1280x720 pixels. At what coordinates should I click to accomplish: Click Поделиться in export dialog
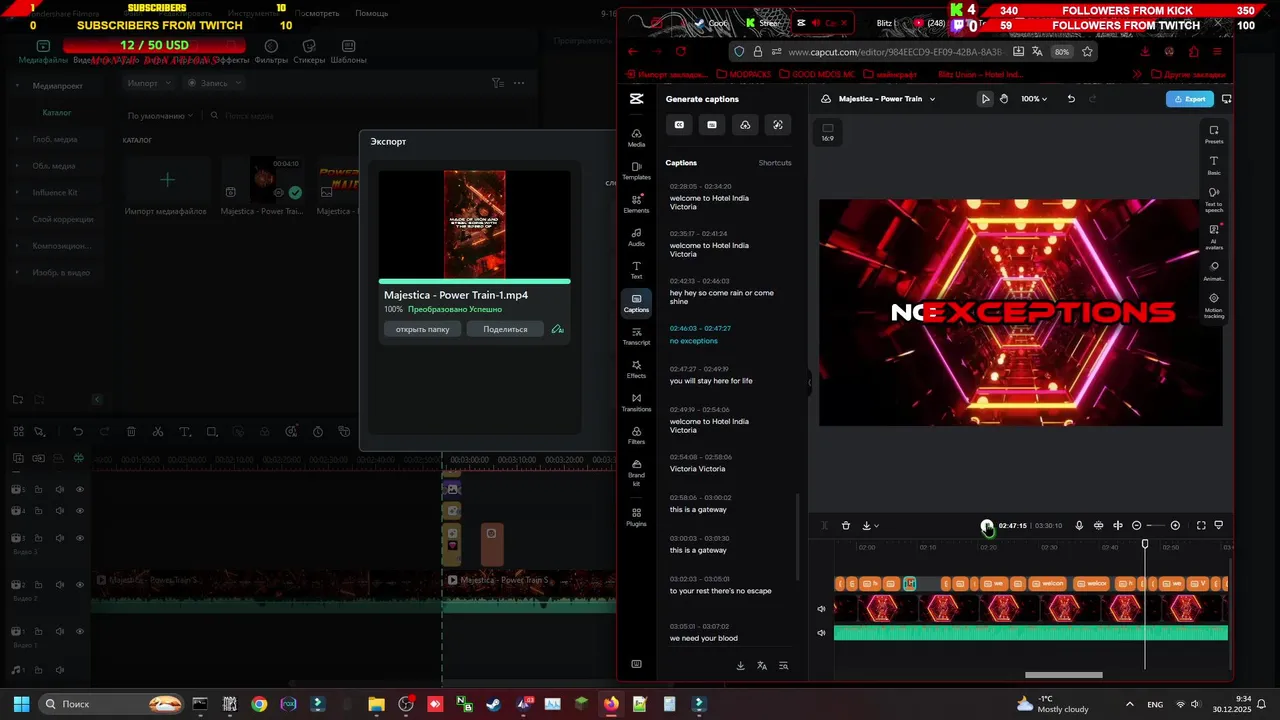505,329
